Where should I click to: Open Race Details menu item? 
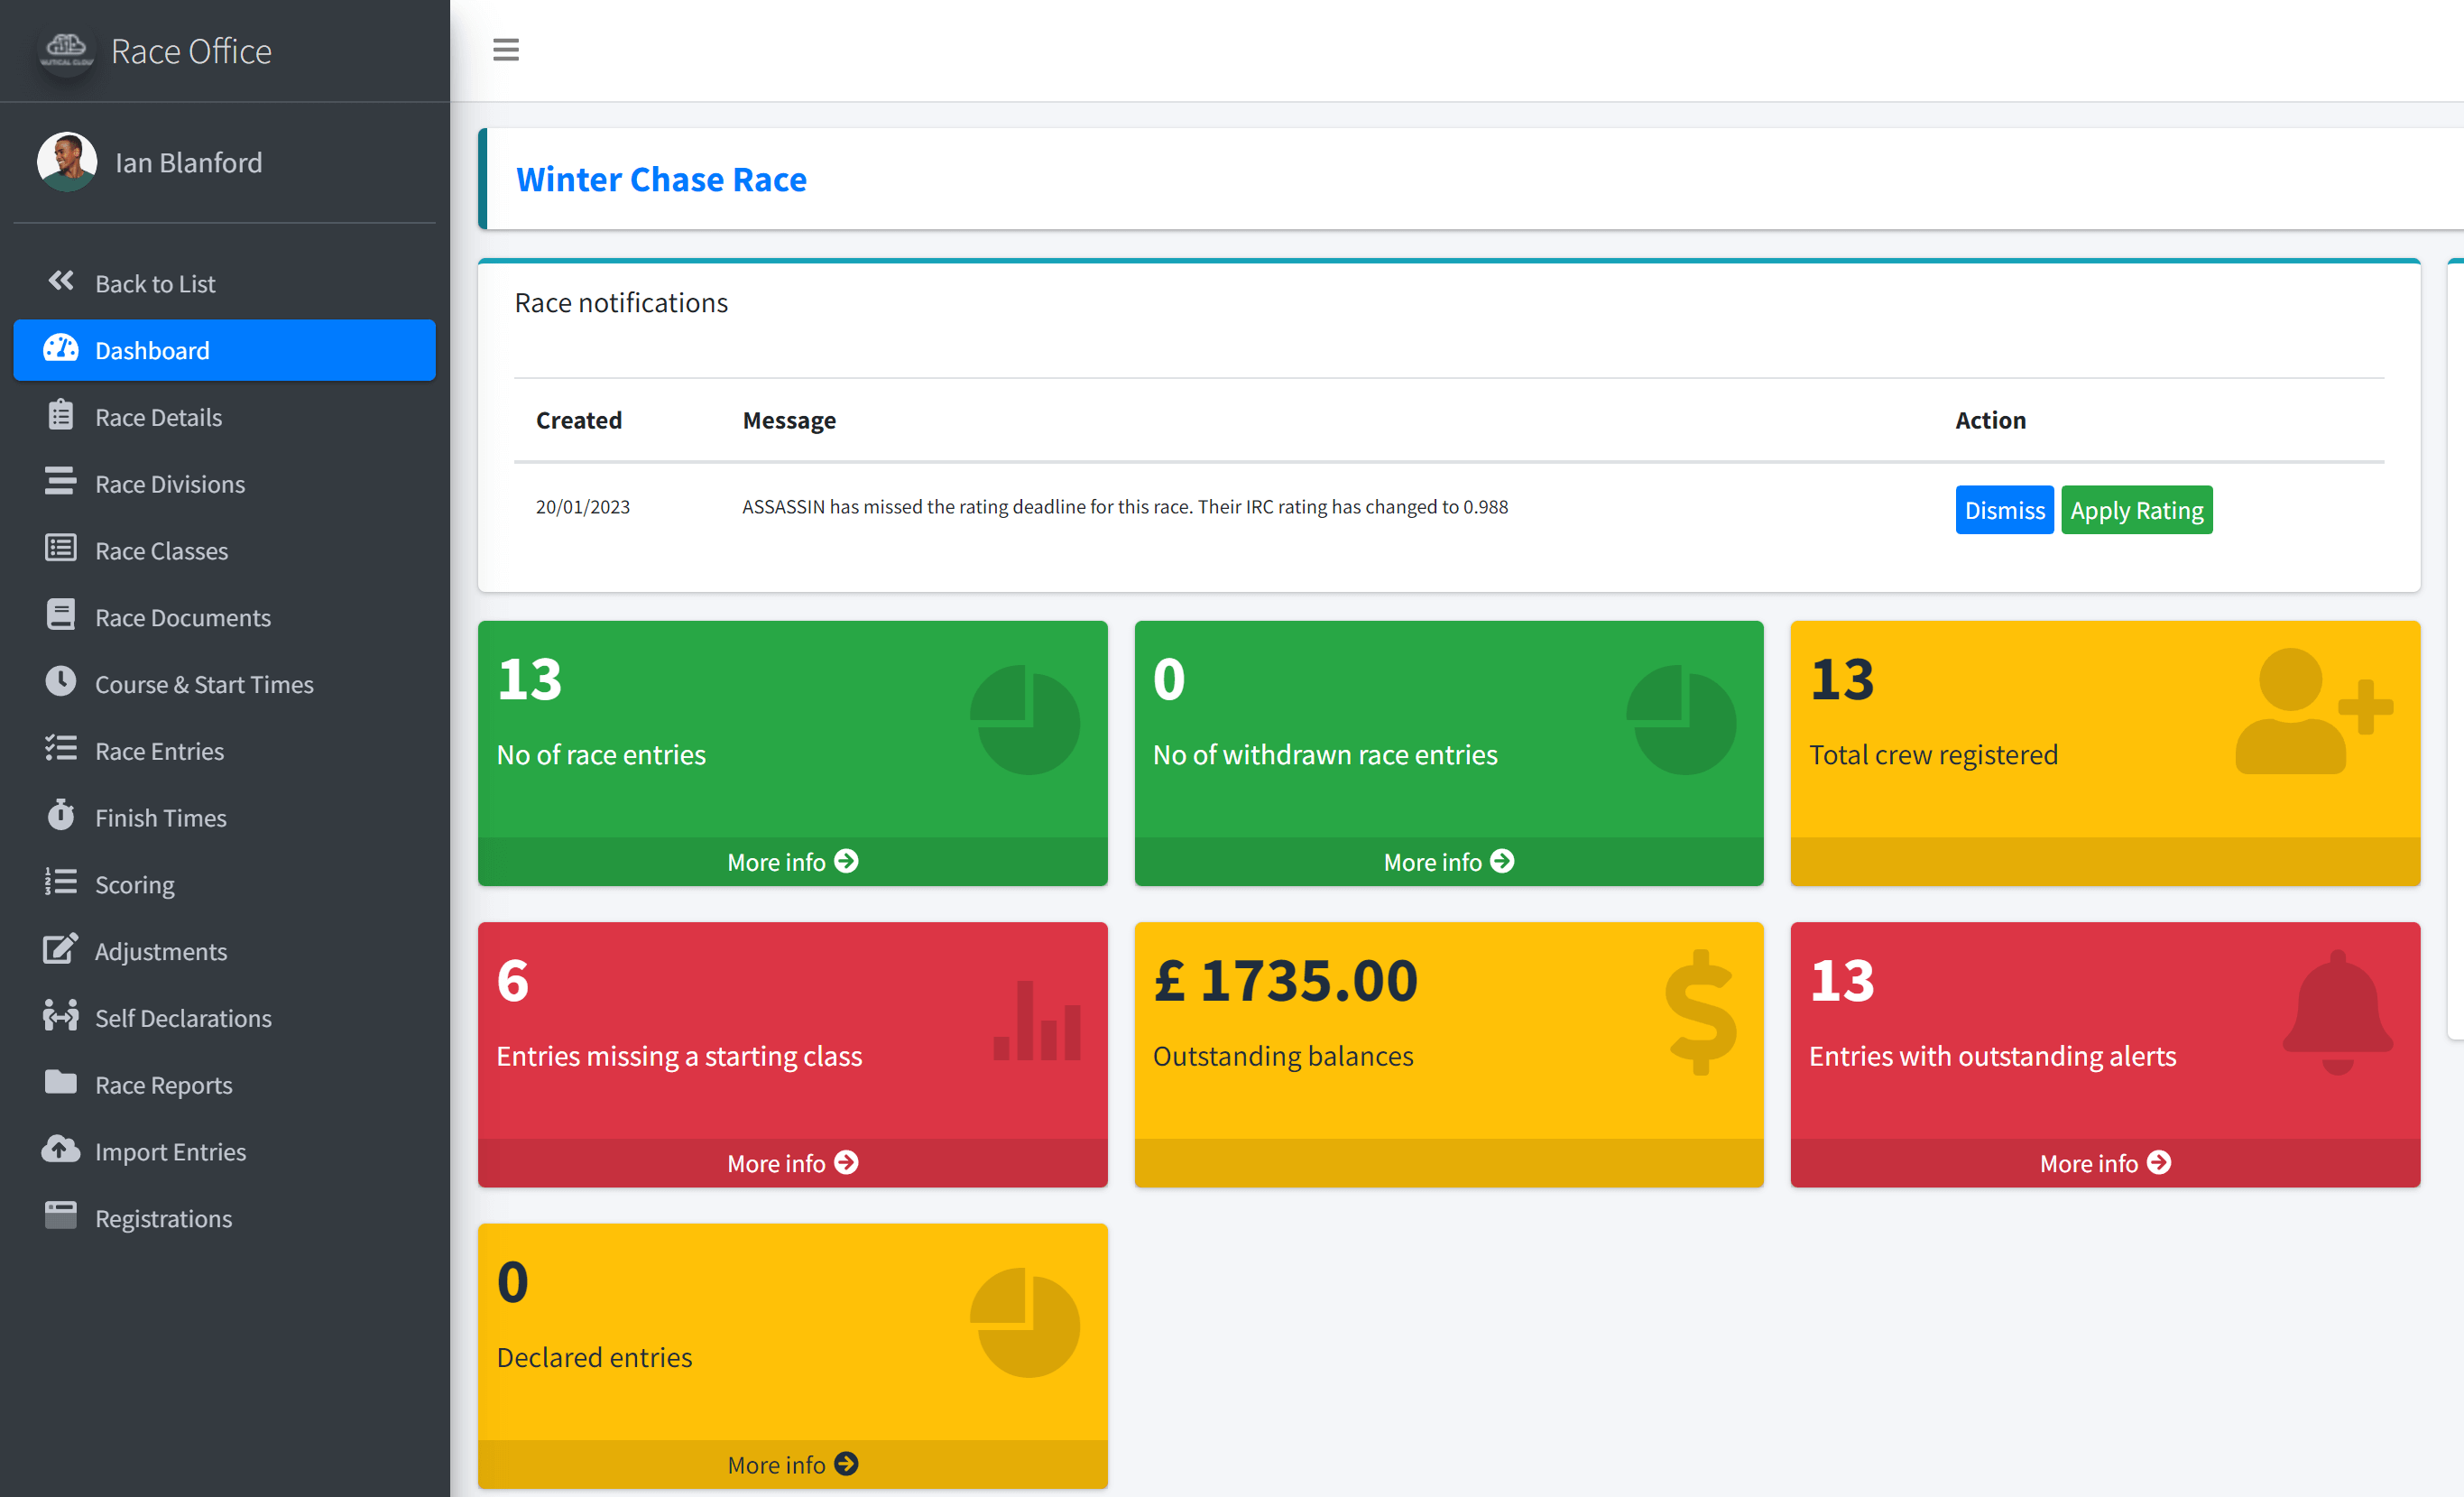225,417
